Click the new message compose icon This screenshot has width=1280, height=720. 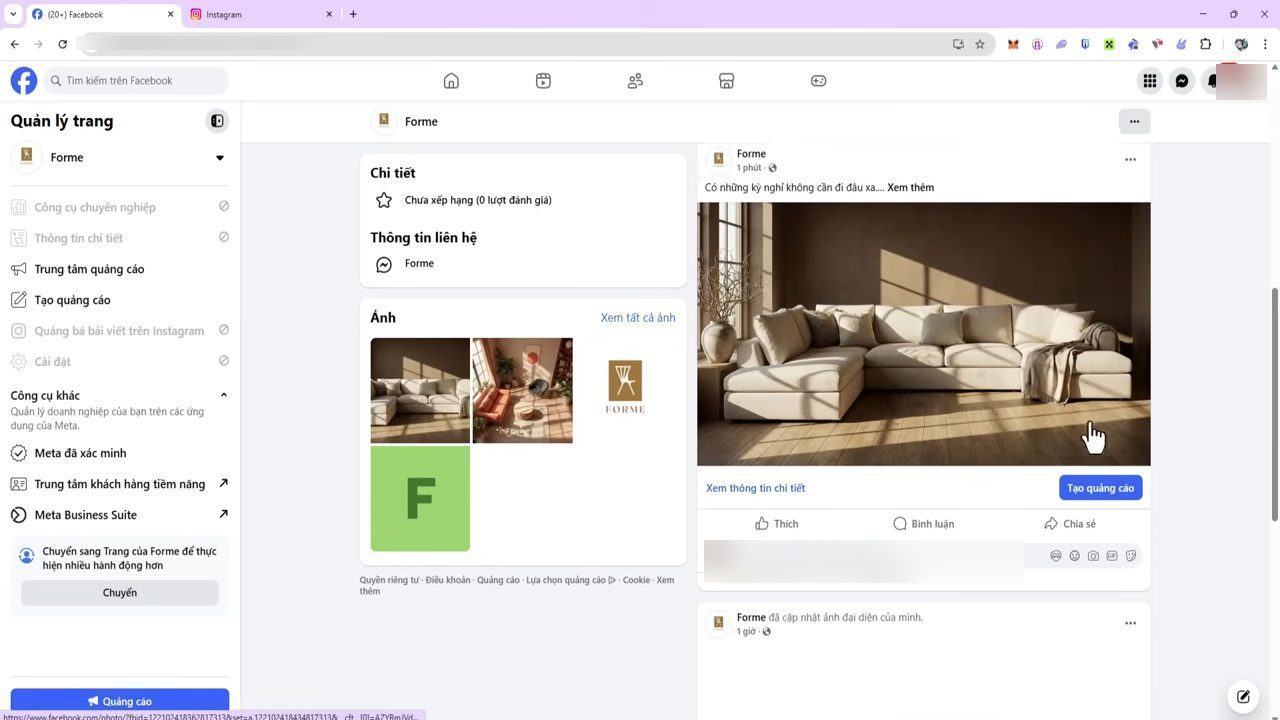point(1243,697)
